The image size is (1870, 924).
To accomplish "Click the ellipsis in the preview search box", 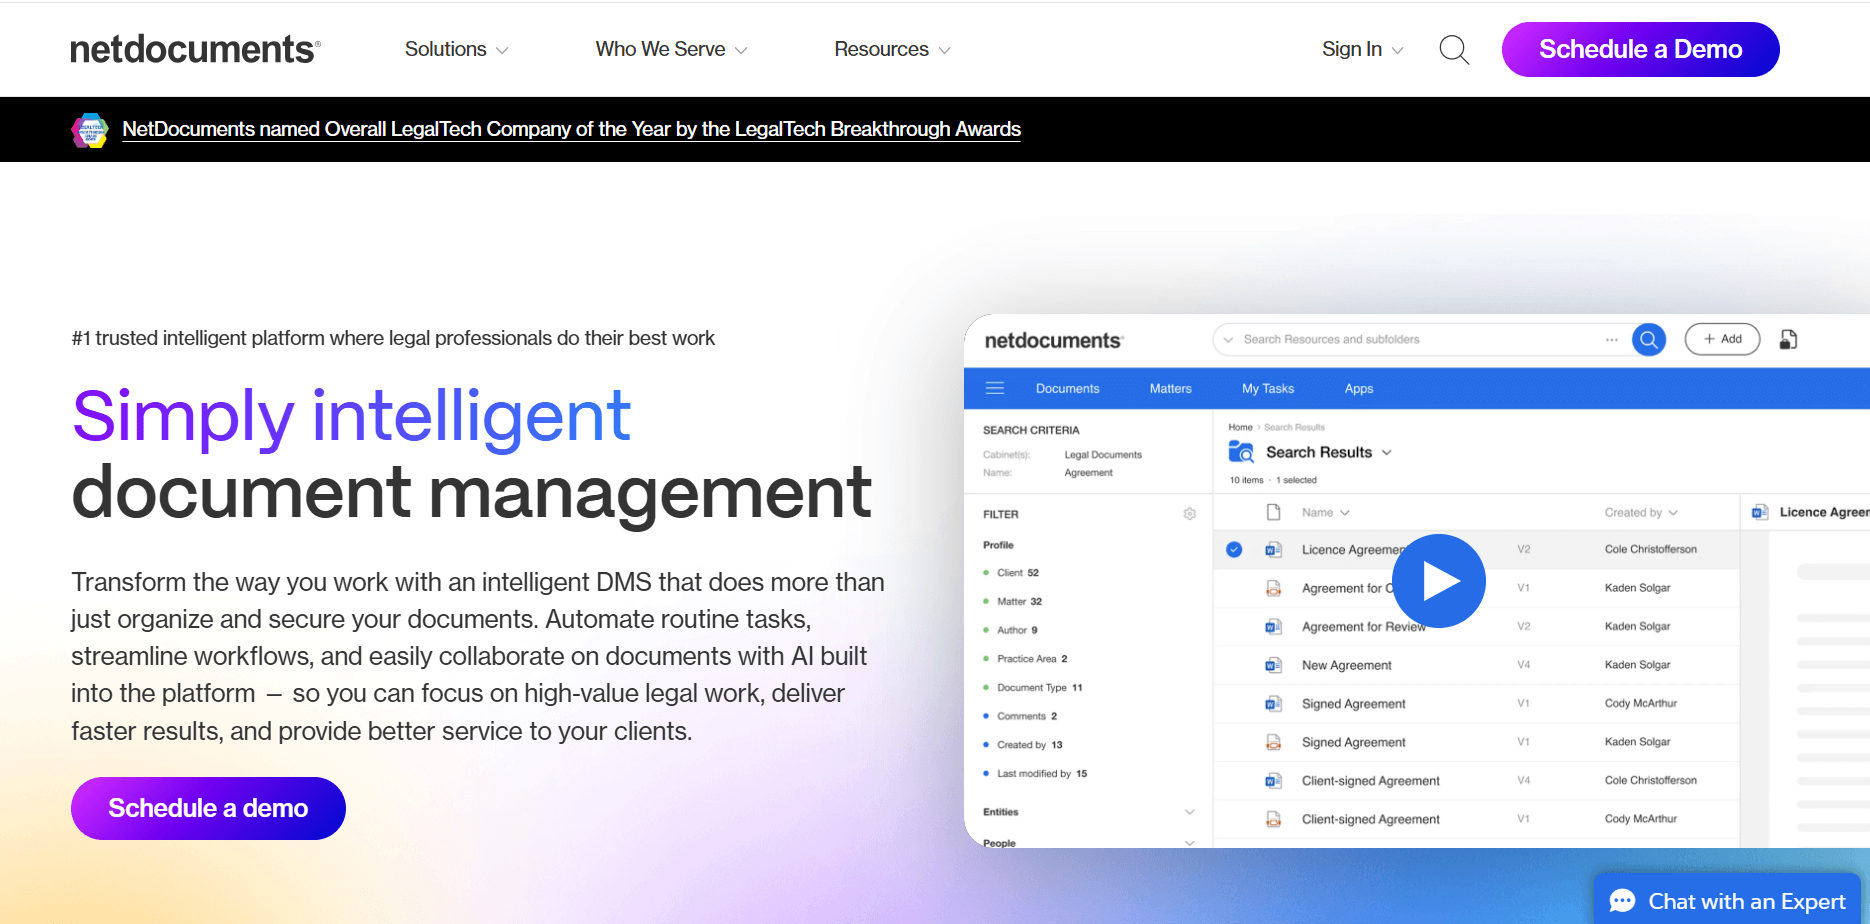I will 1612,340.
